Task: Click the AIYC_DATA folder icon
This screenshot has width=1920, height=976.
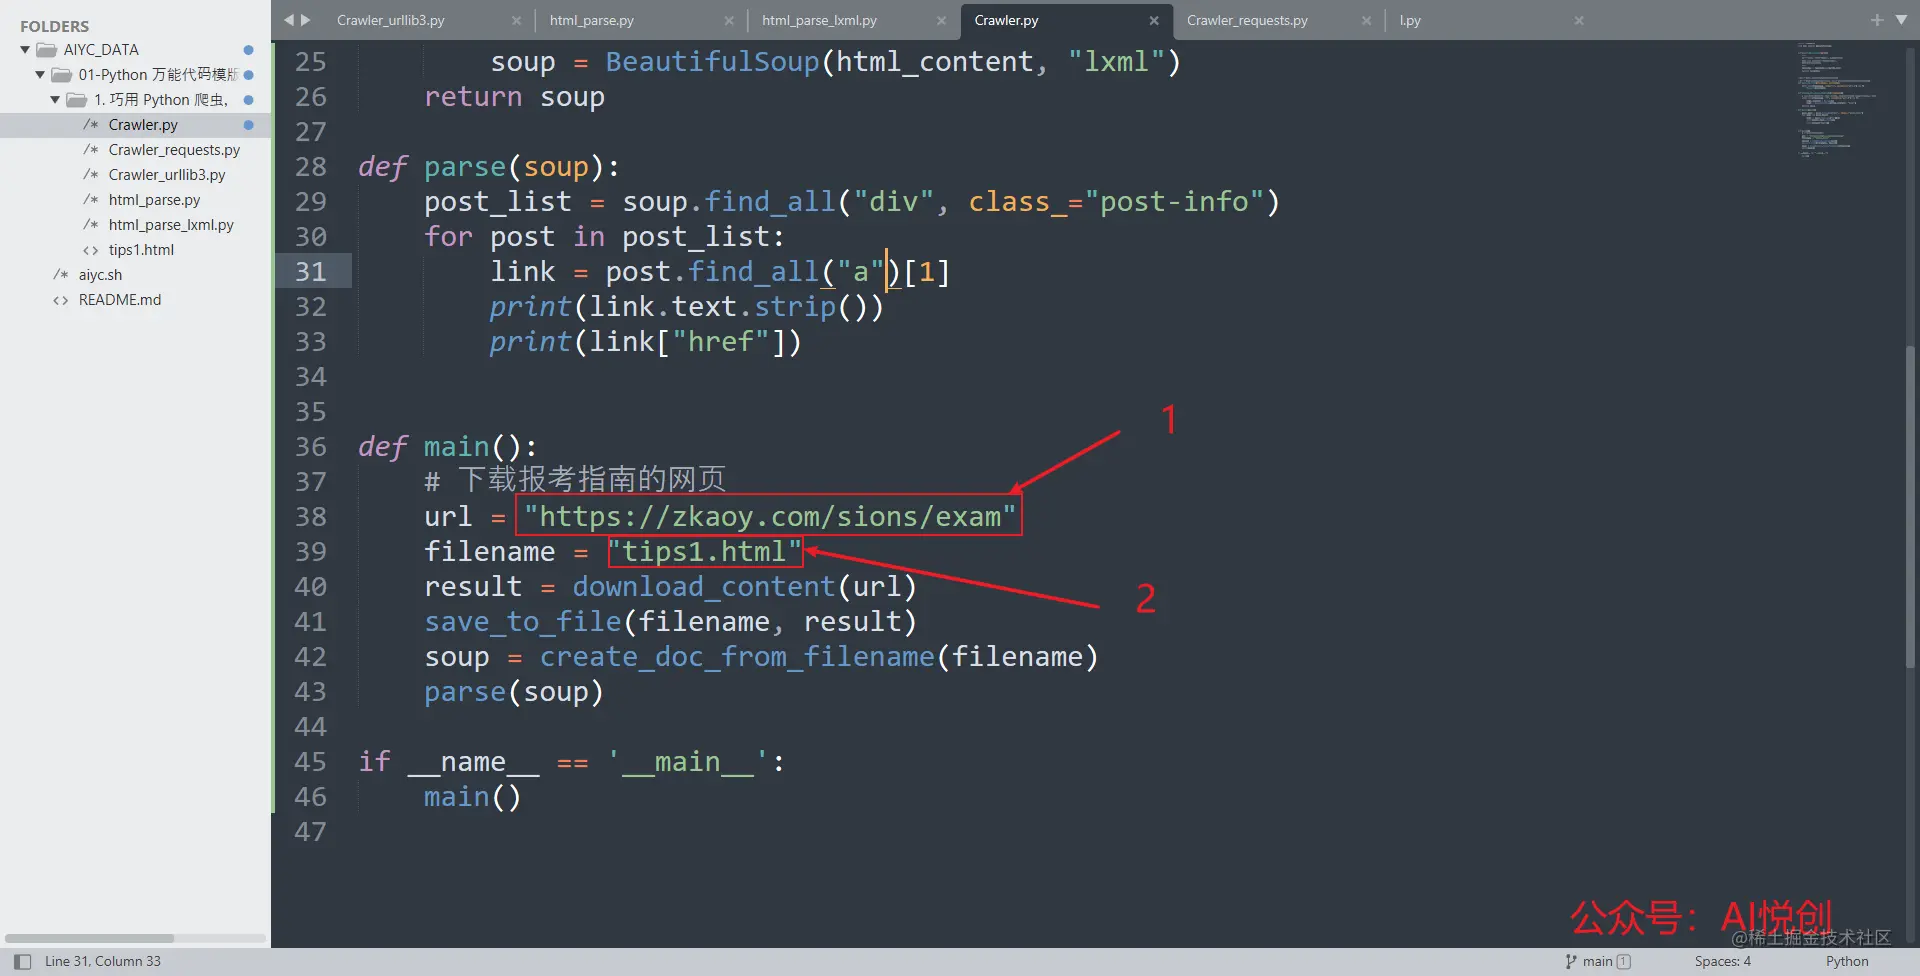Action: coord(46,50)
